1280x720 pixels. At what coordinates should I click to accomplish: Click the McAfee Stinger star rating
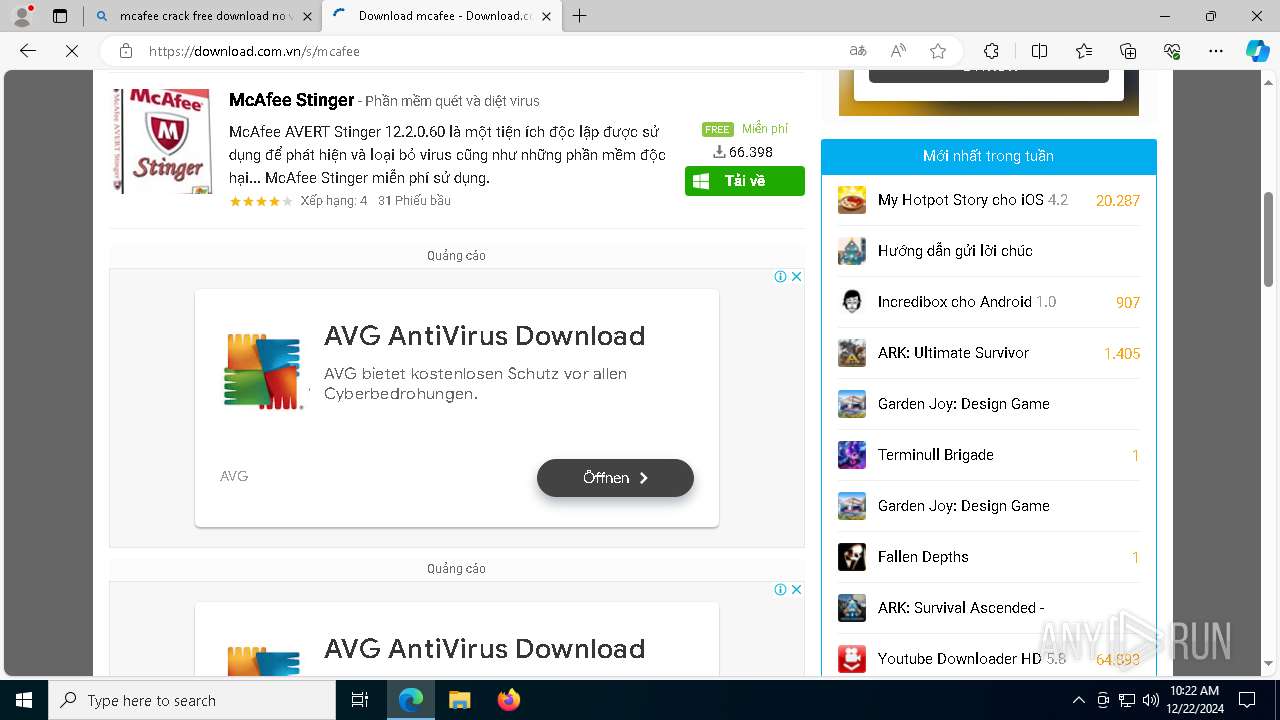coord(261,201)
